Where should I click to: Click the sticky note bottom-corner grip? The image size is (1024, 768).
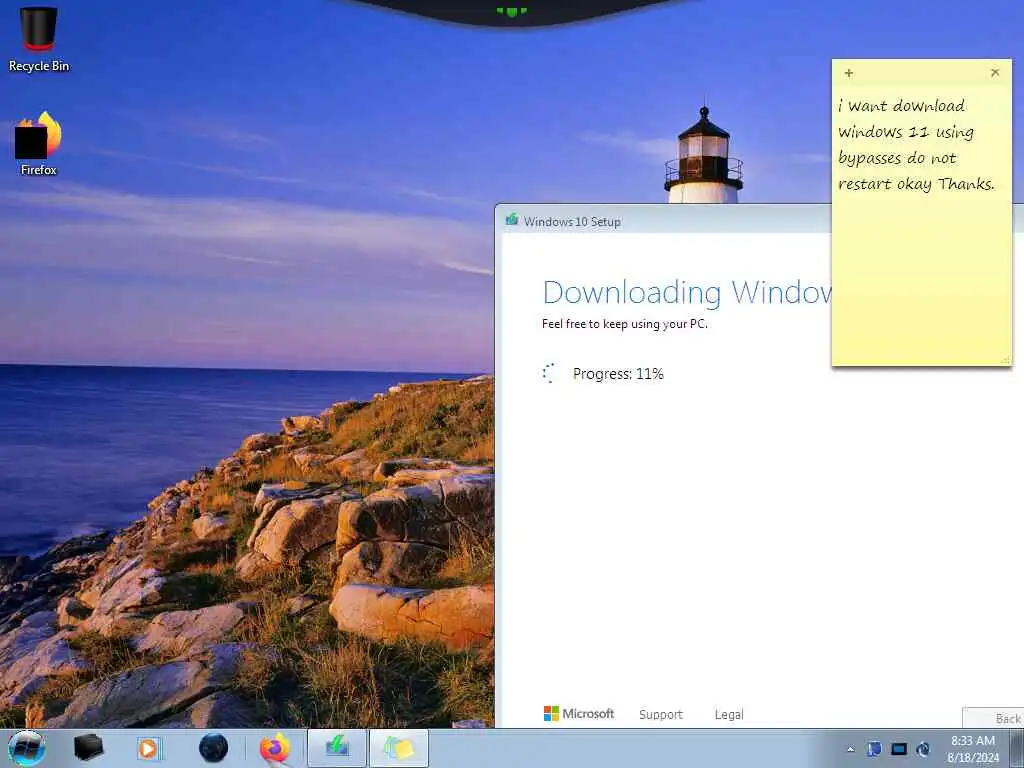(1006, 359)
